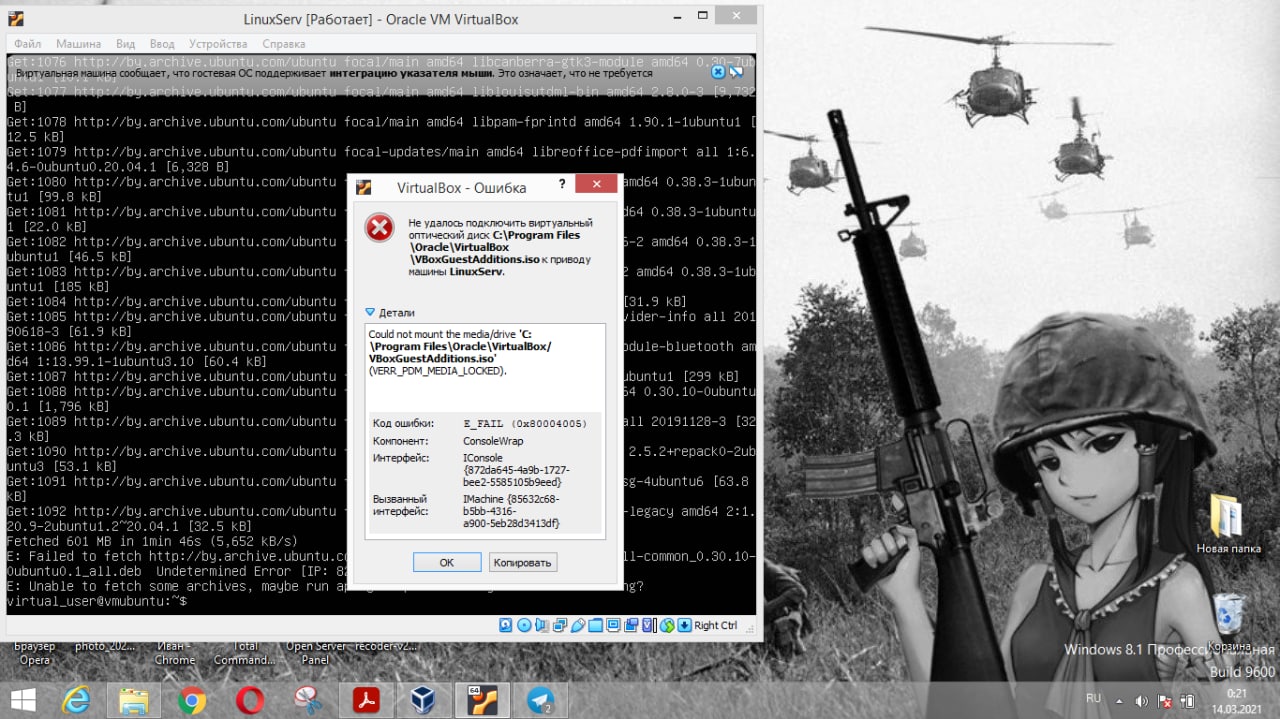Screen dimensions: 1280x719
Task: Click the RU language indicator
Action: coord(1093,698)
